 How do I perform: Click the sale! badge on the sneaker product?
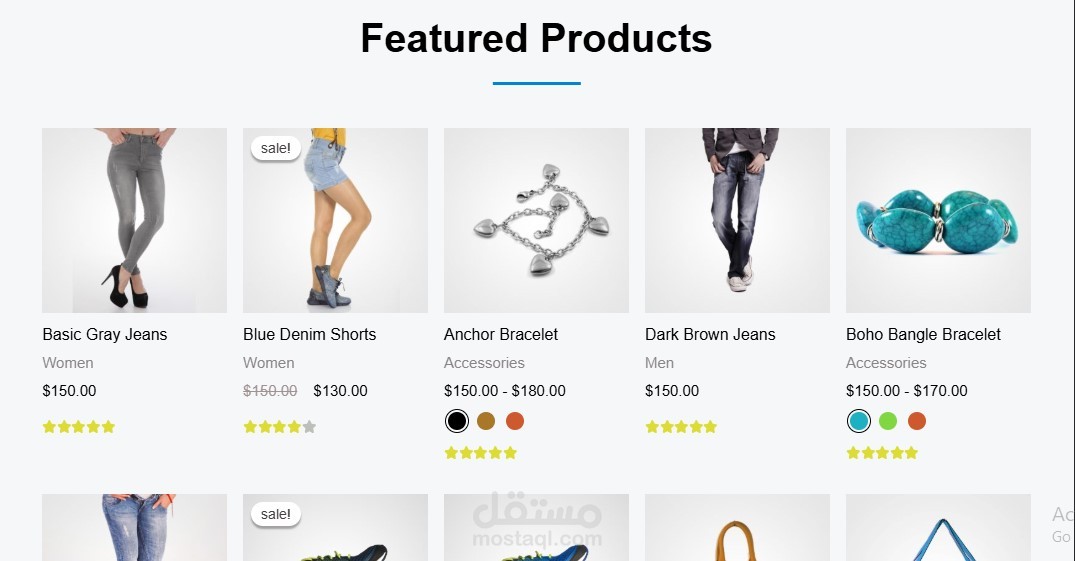tap(276, 514)
